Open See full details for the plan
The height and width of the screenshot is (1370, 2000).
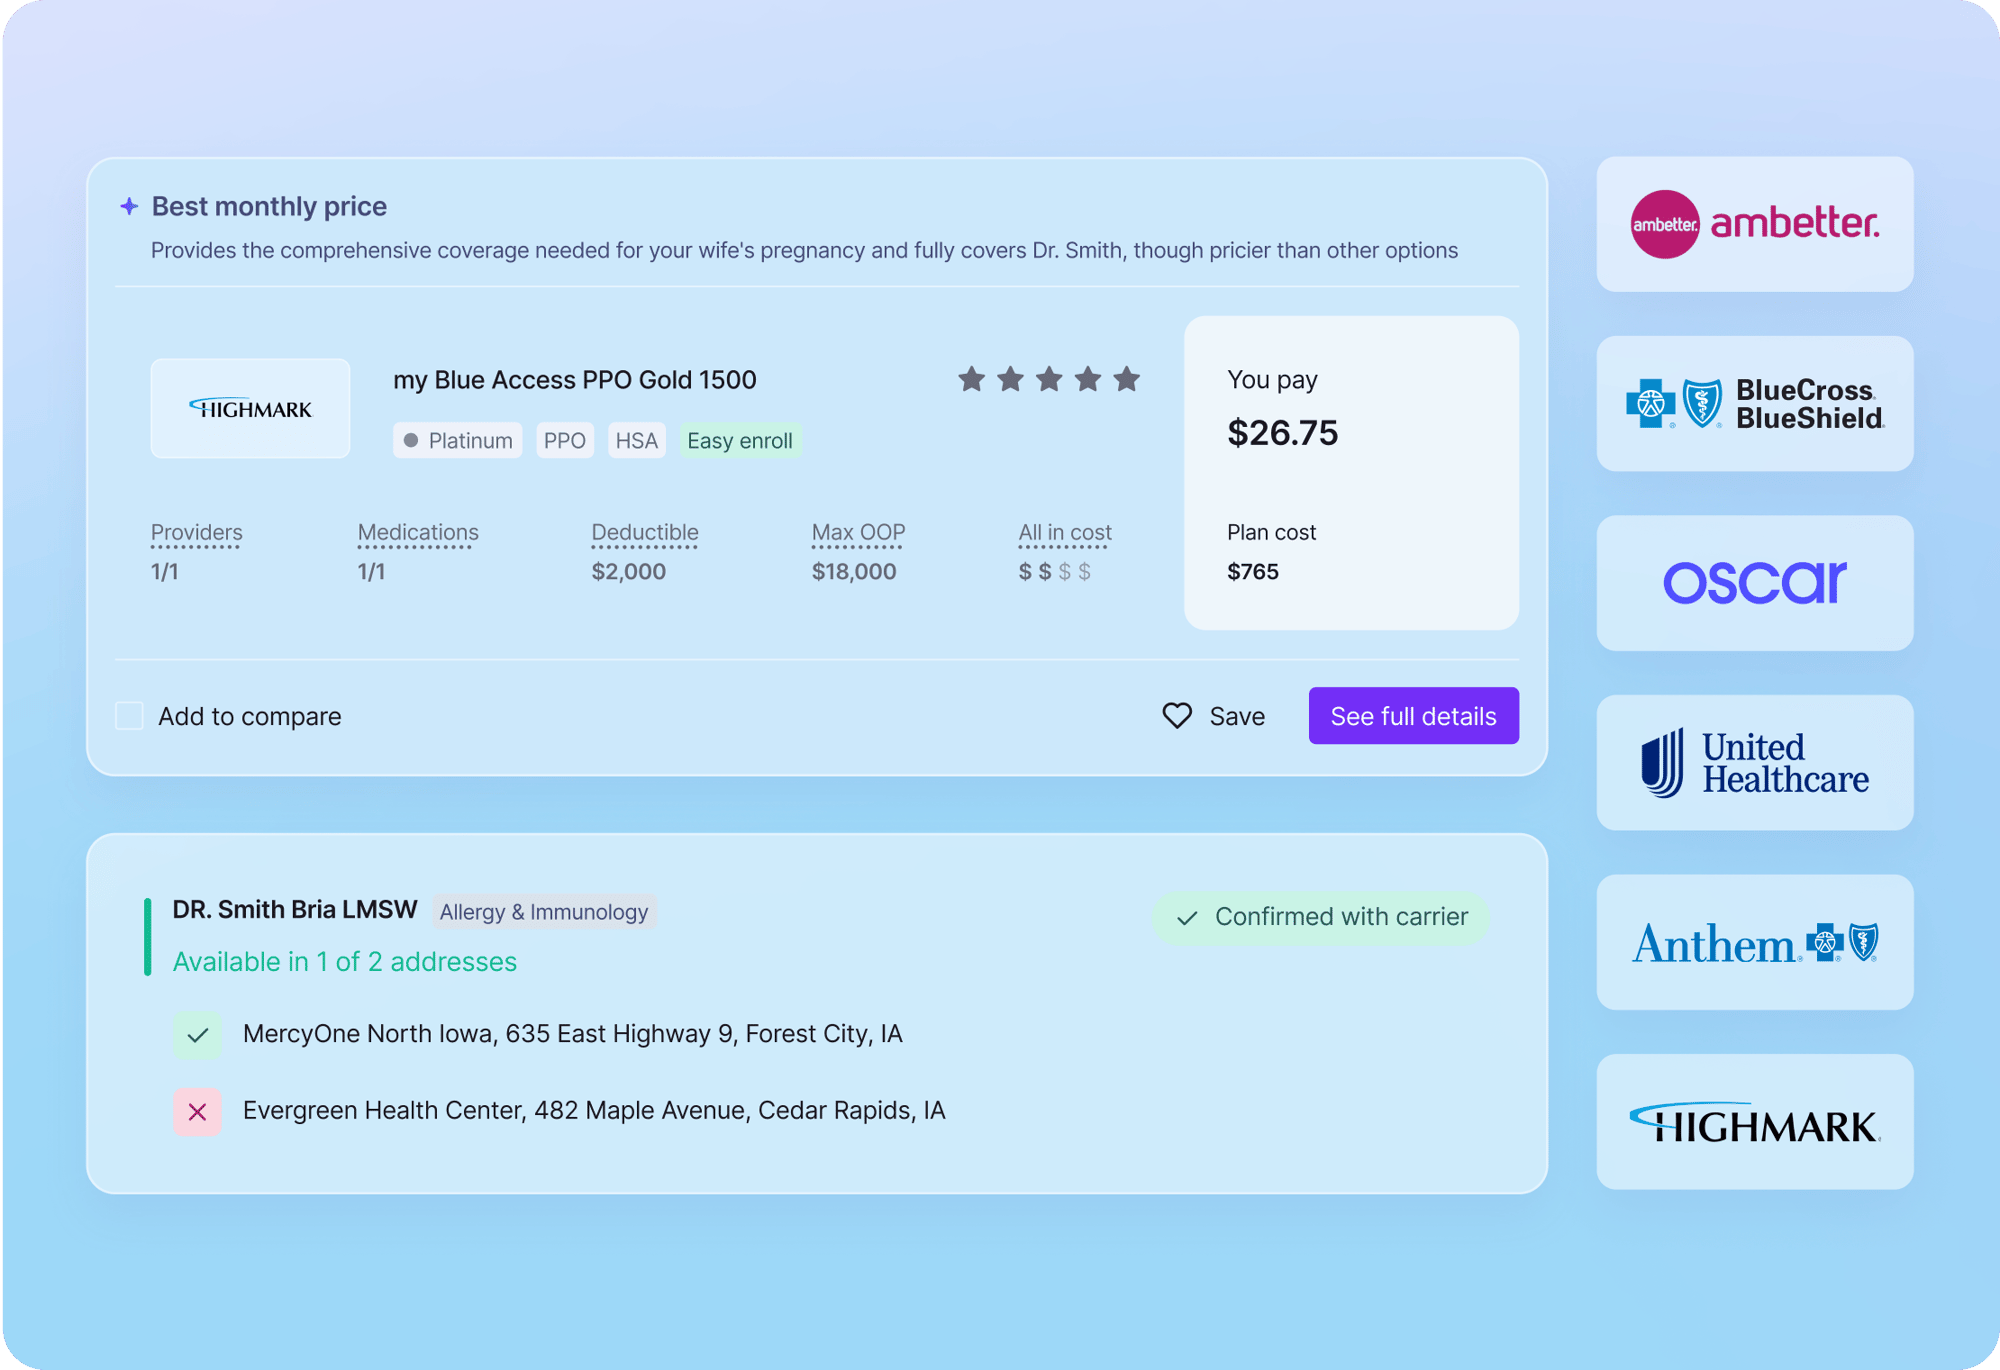click(1414, 716)
